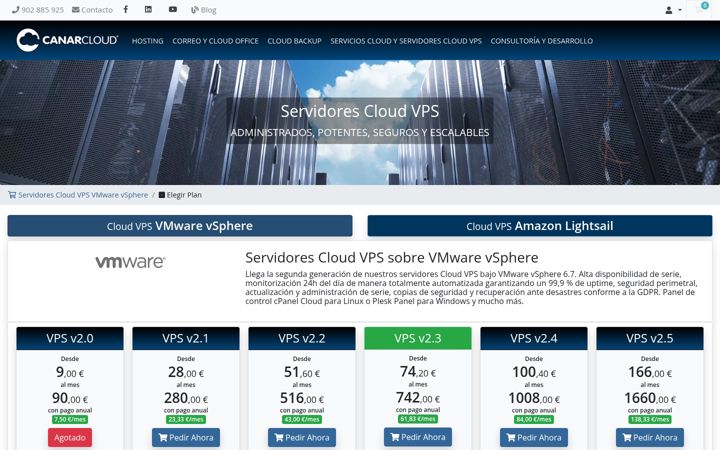Click Pedir Ahora for VPS v2.4
The height and width of the screenshot is (450, 720).
(534, 438)
